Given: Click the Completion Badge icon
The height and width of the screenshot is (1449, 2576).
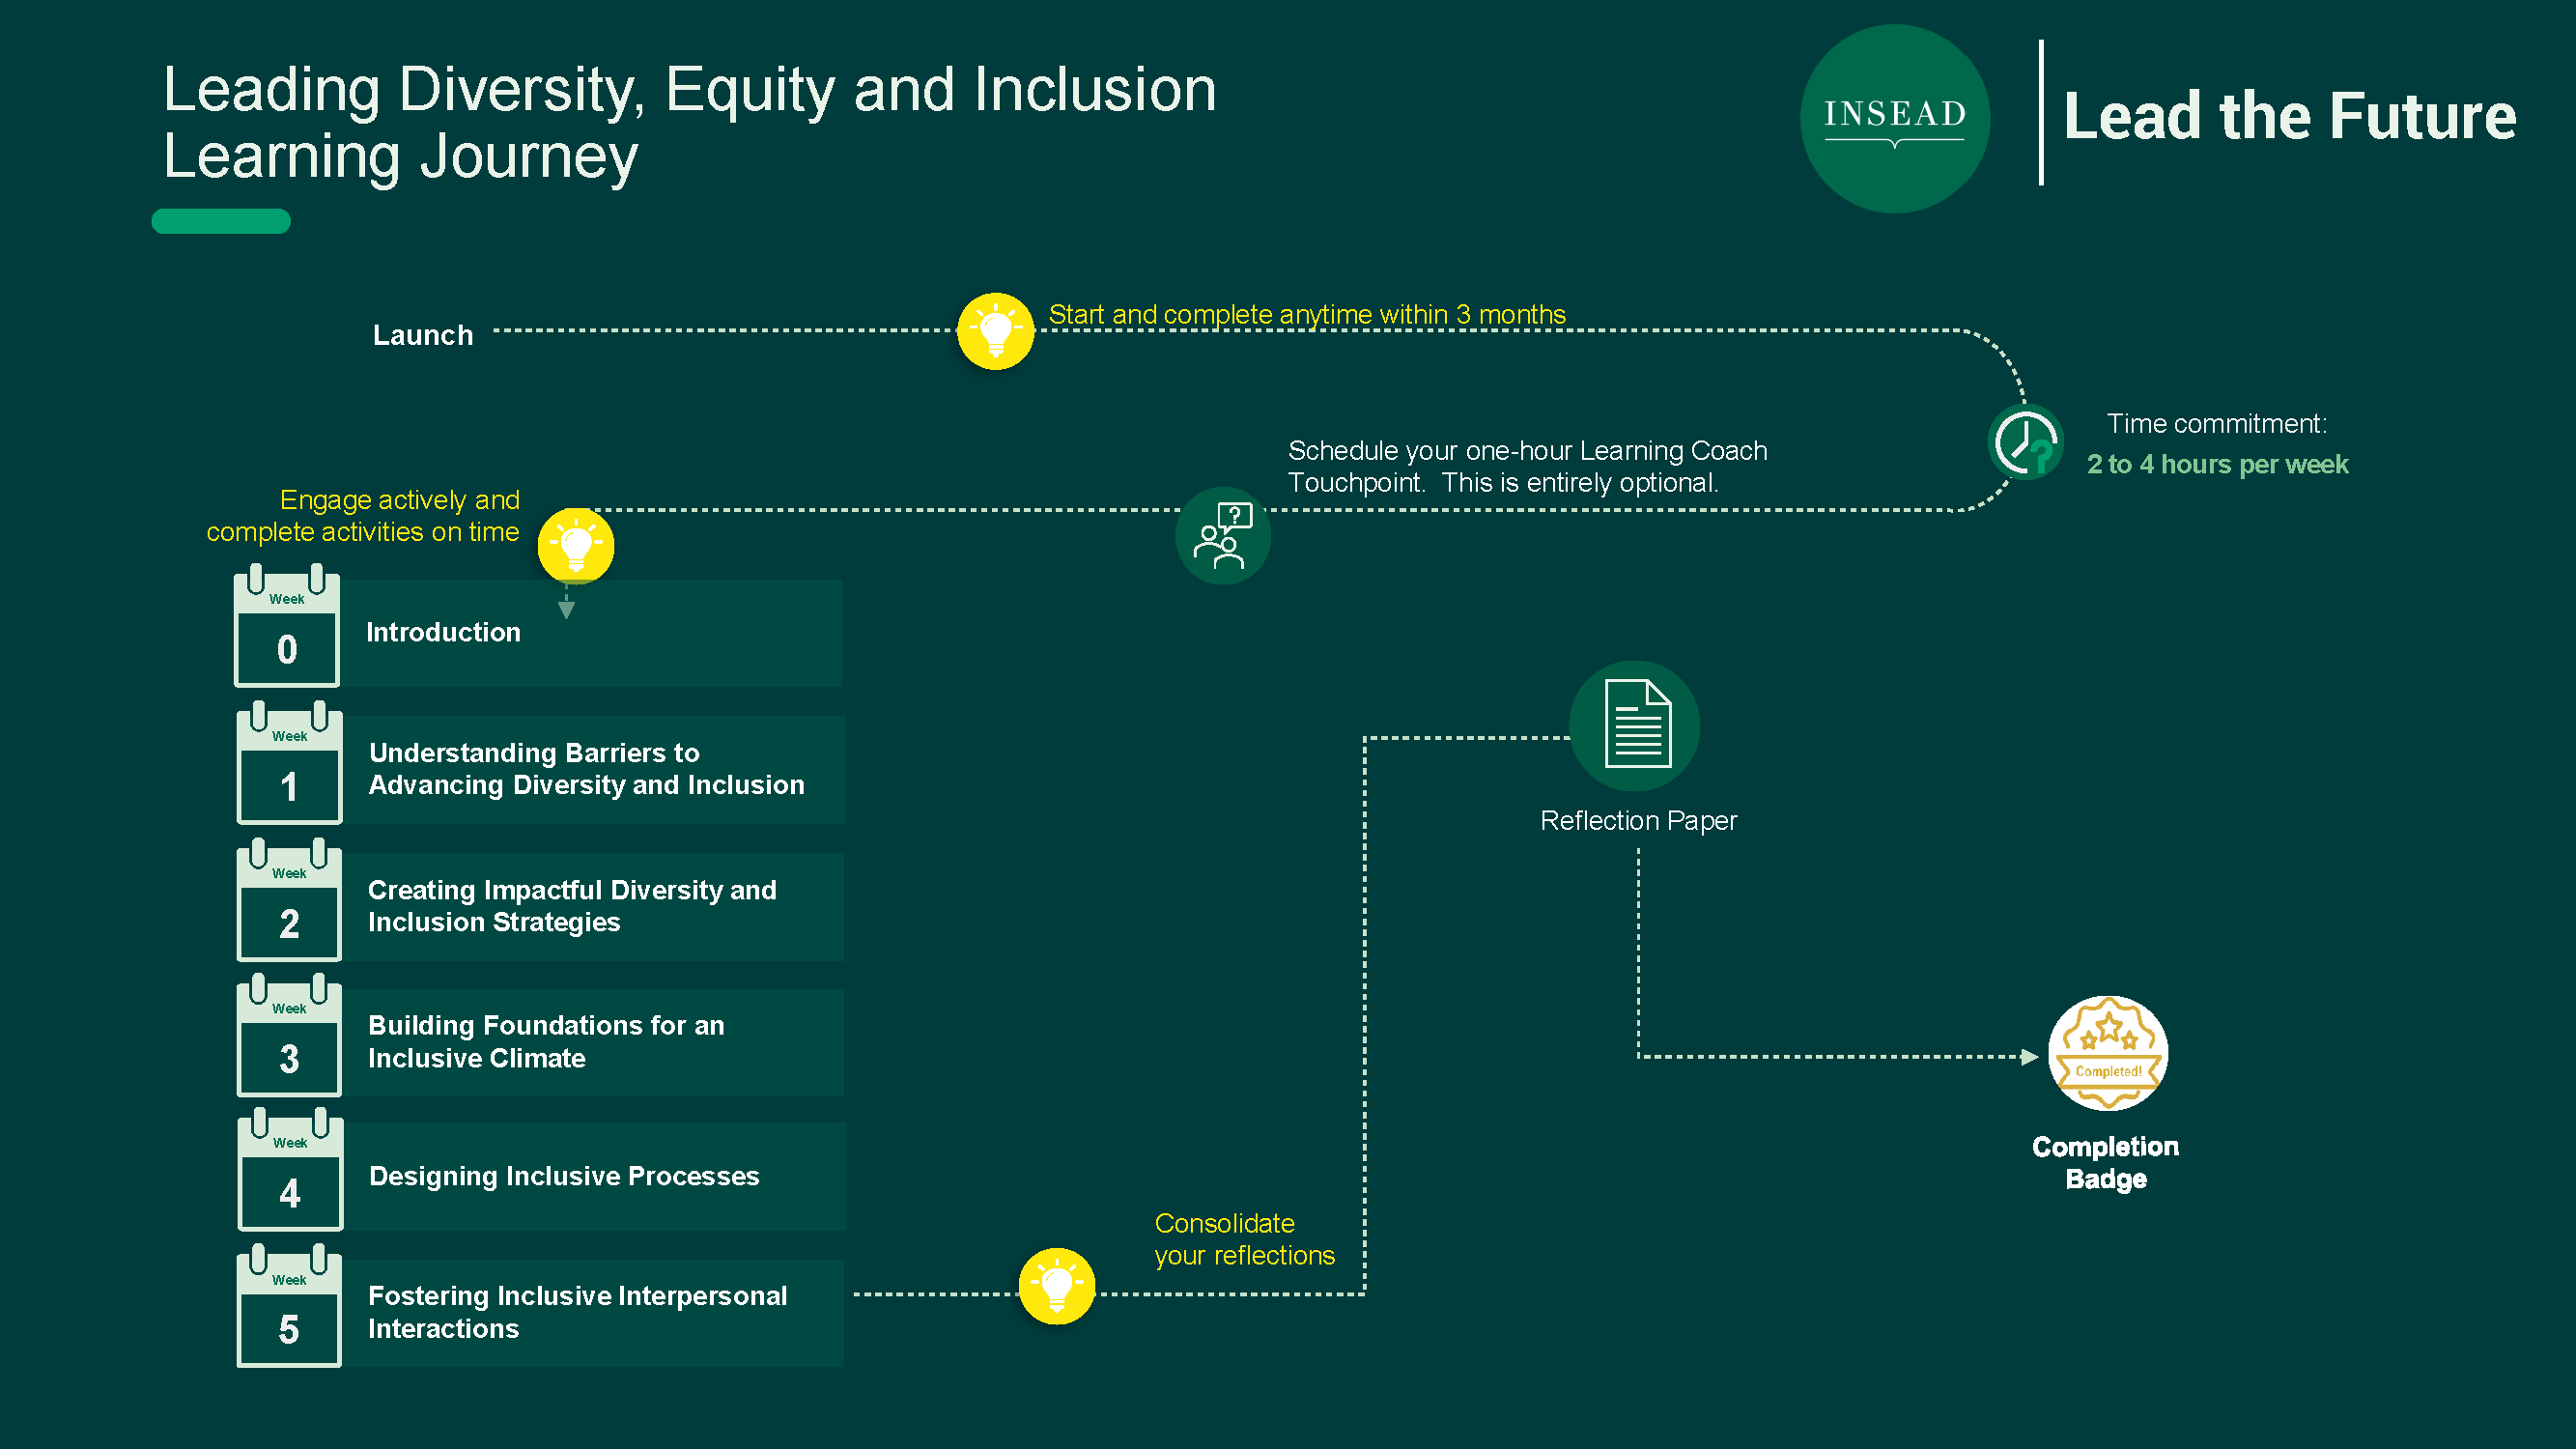Looking at the screenshot, I should pyautogui.click(x=2108, y=1053).
